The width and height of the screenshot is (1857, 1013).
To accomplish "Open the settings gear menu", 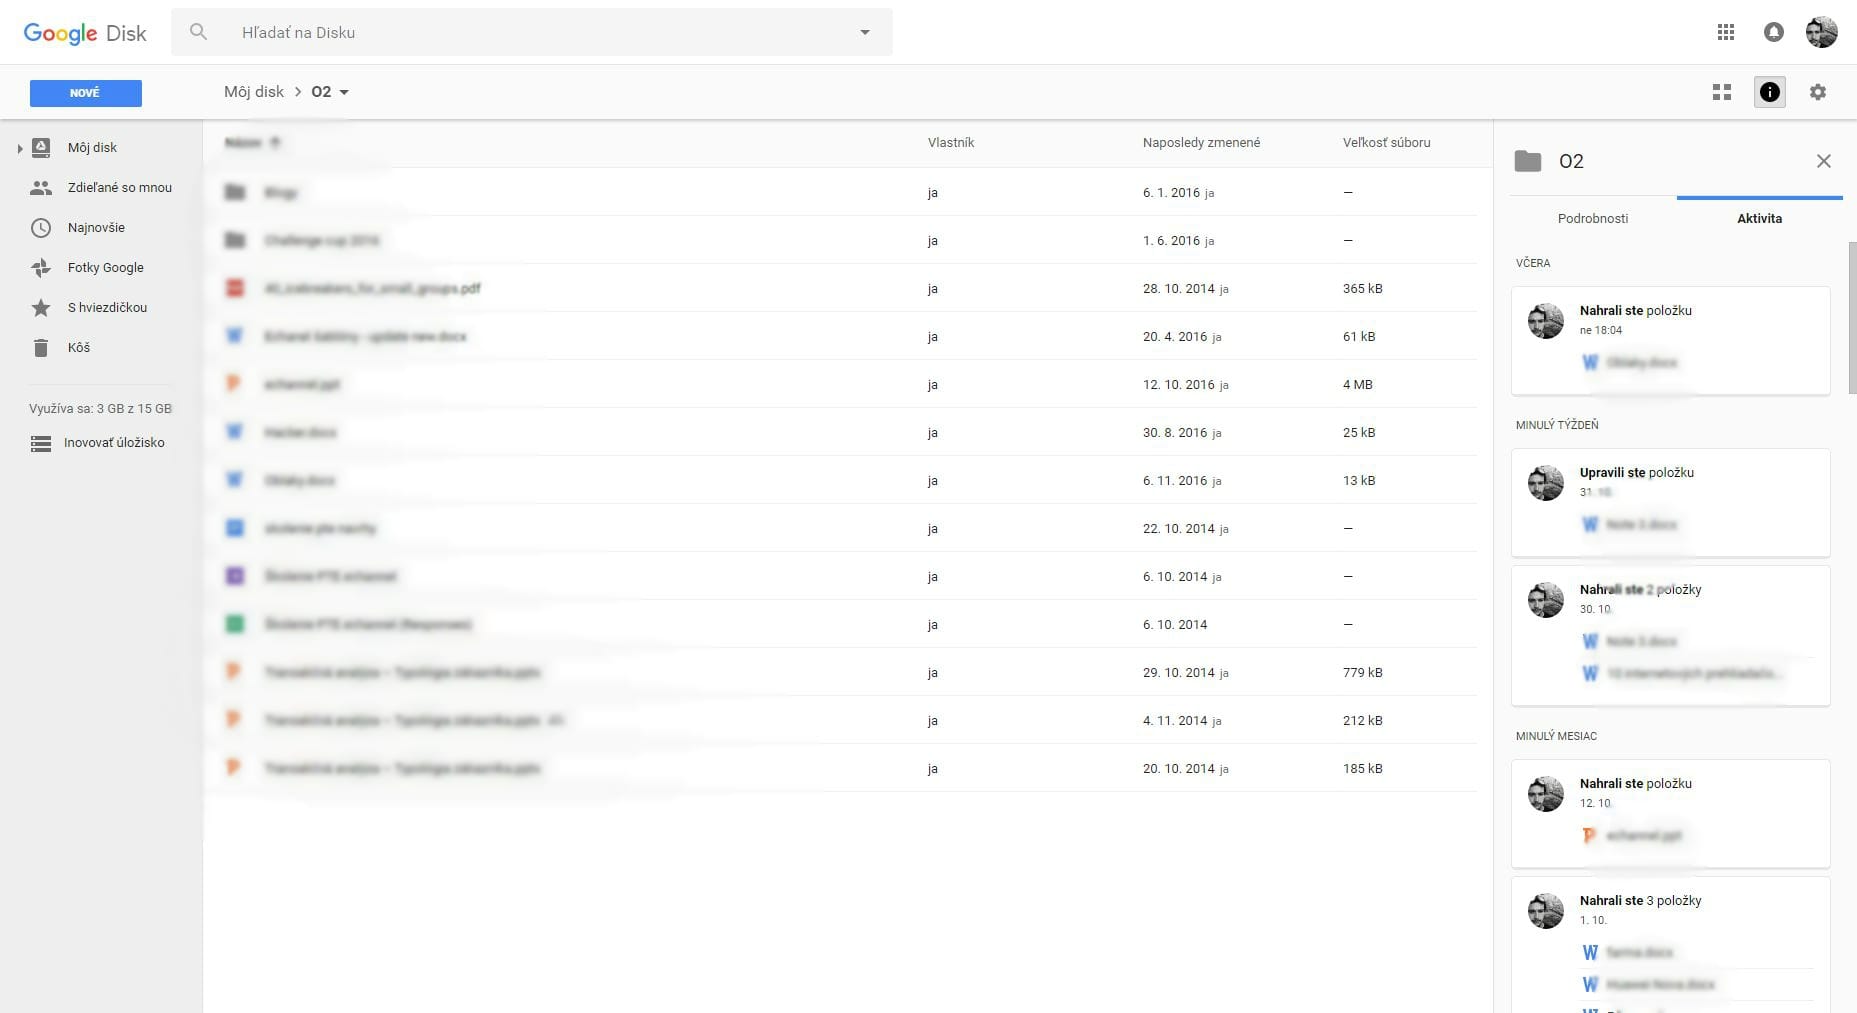I will [x=1817, y=92].
